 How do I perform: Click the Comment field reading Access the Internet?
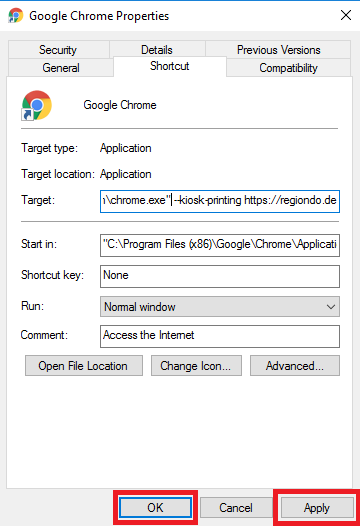pyautogui.click(x=220, y=336)
